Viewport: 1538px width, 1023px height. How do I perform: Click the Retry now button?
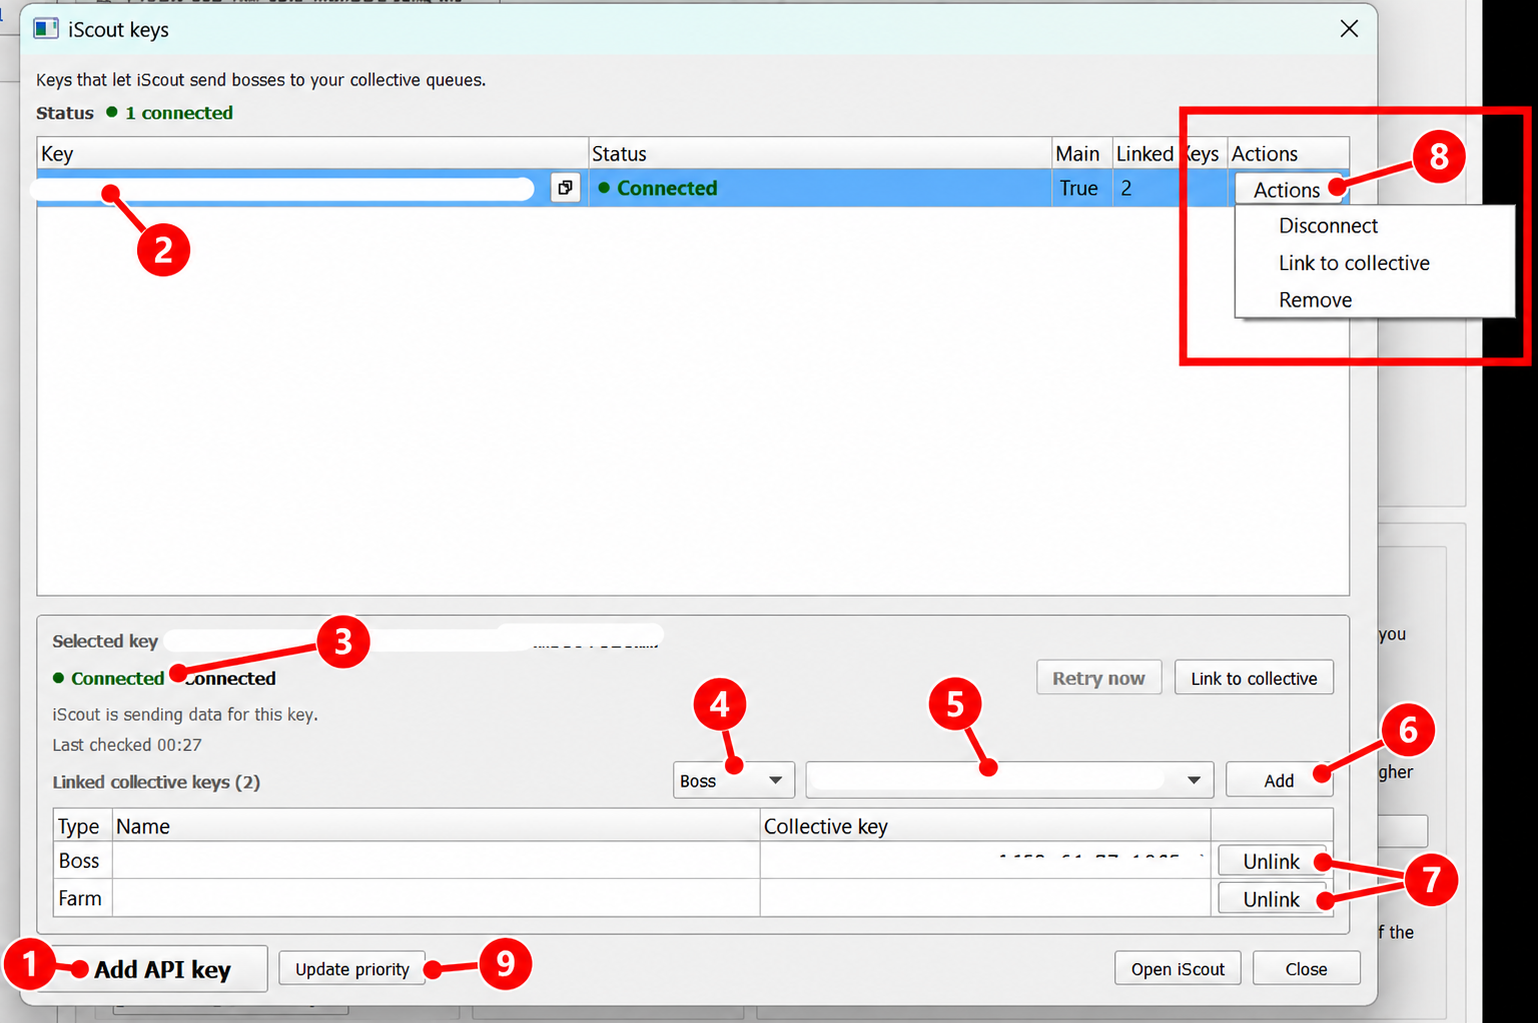(x=1098, y=678)
